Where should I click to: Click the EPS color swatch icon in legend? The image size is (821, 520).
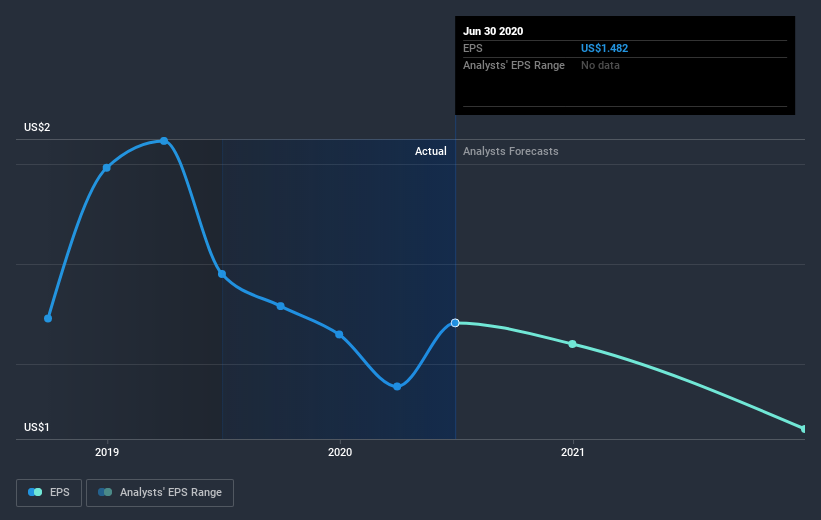click(35, 492)
